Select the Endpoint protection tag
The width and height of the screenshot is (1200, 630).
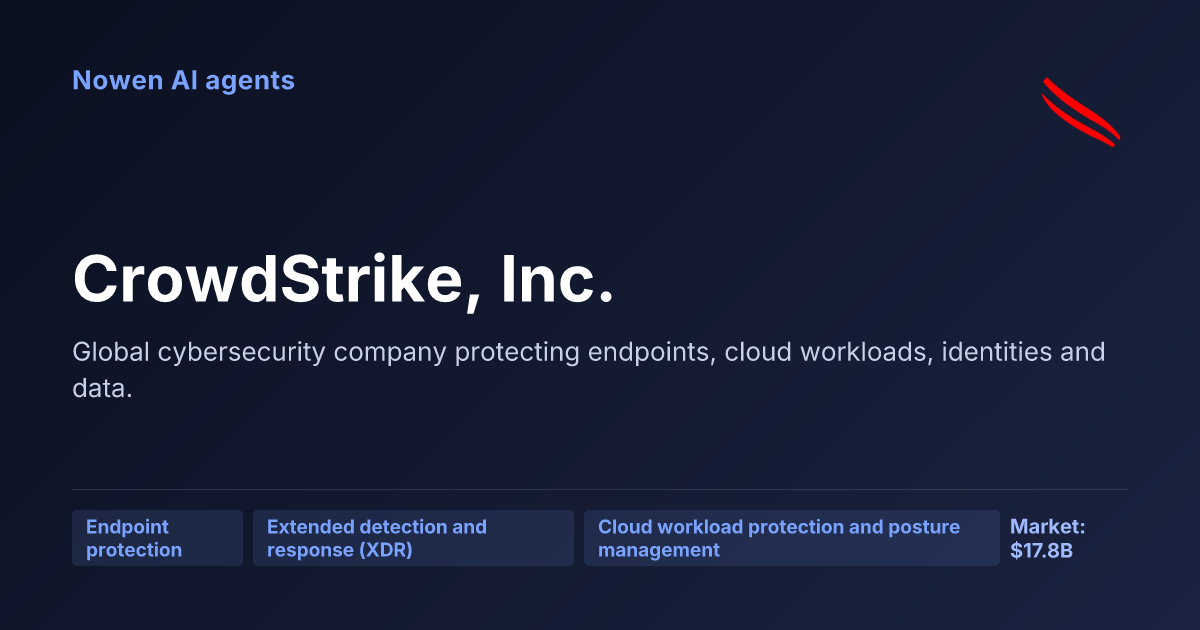click(x=157, y=538)
